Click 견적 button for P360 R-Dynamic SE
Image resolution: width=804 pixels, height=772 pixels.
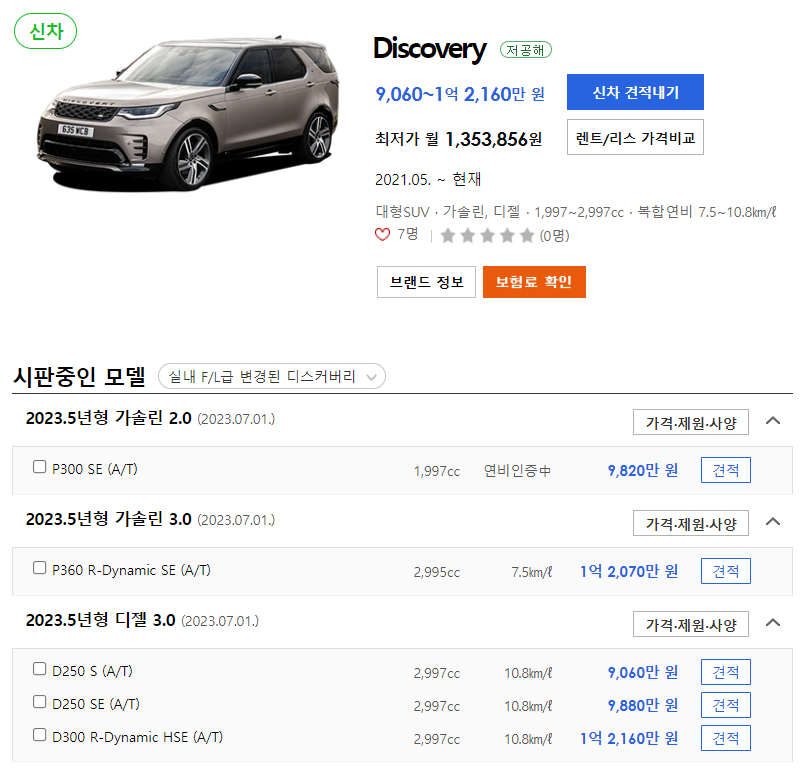point(726,571)
